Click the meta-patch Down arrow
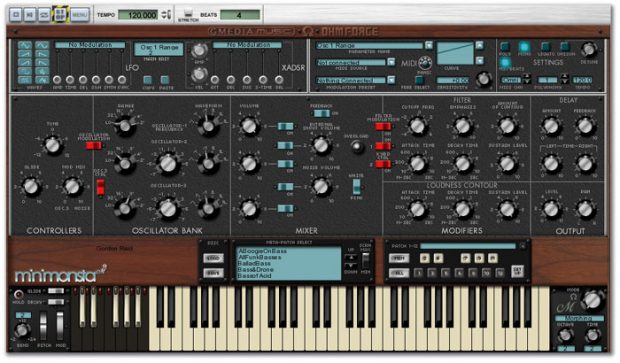The height and width of the screenshot is (363, 620). pyautogui.click(x=351, y=266)
